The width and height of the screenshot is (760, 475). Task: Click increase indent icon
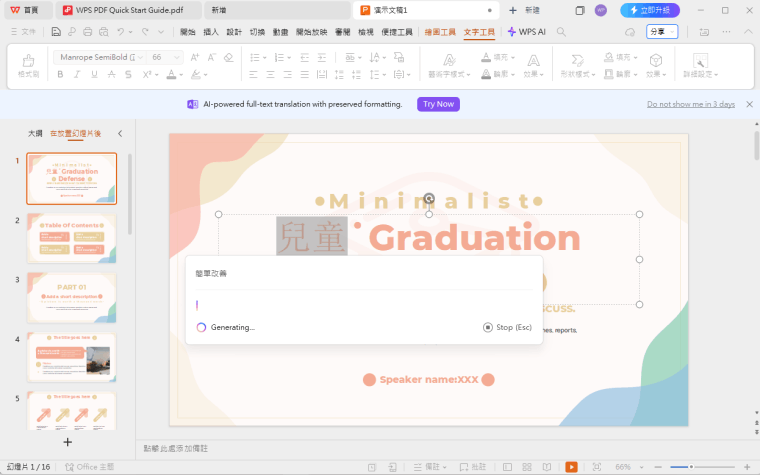(322, 58)
